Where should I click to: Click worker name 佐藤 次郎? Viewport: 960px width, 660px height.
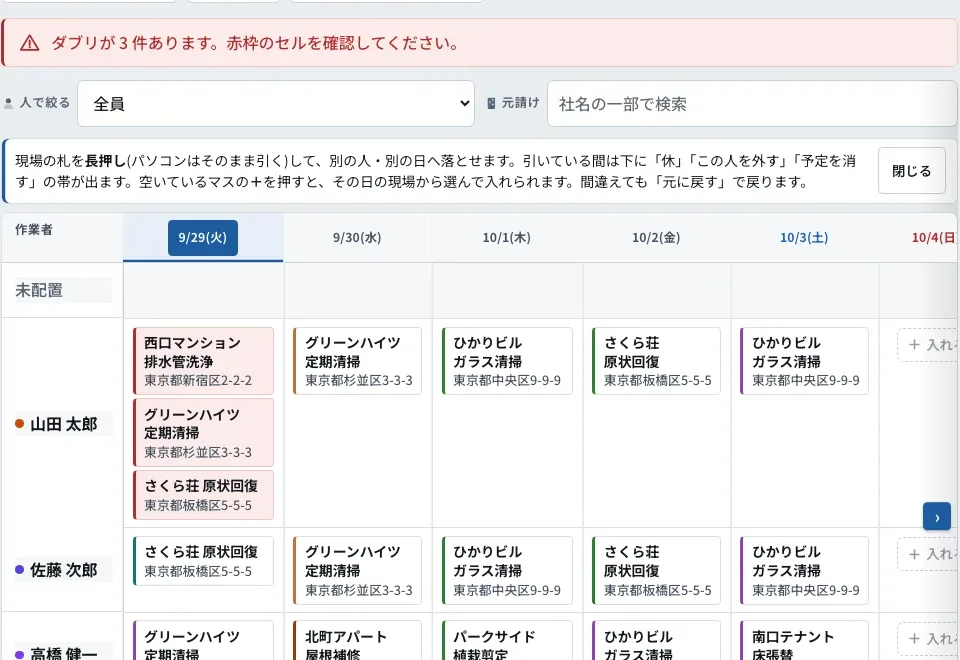(64, 570)
